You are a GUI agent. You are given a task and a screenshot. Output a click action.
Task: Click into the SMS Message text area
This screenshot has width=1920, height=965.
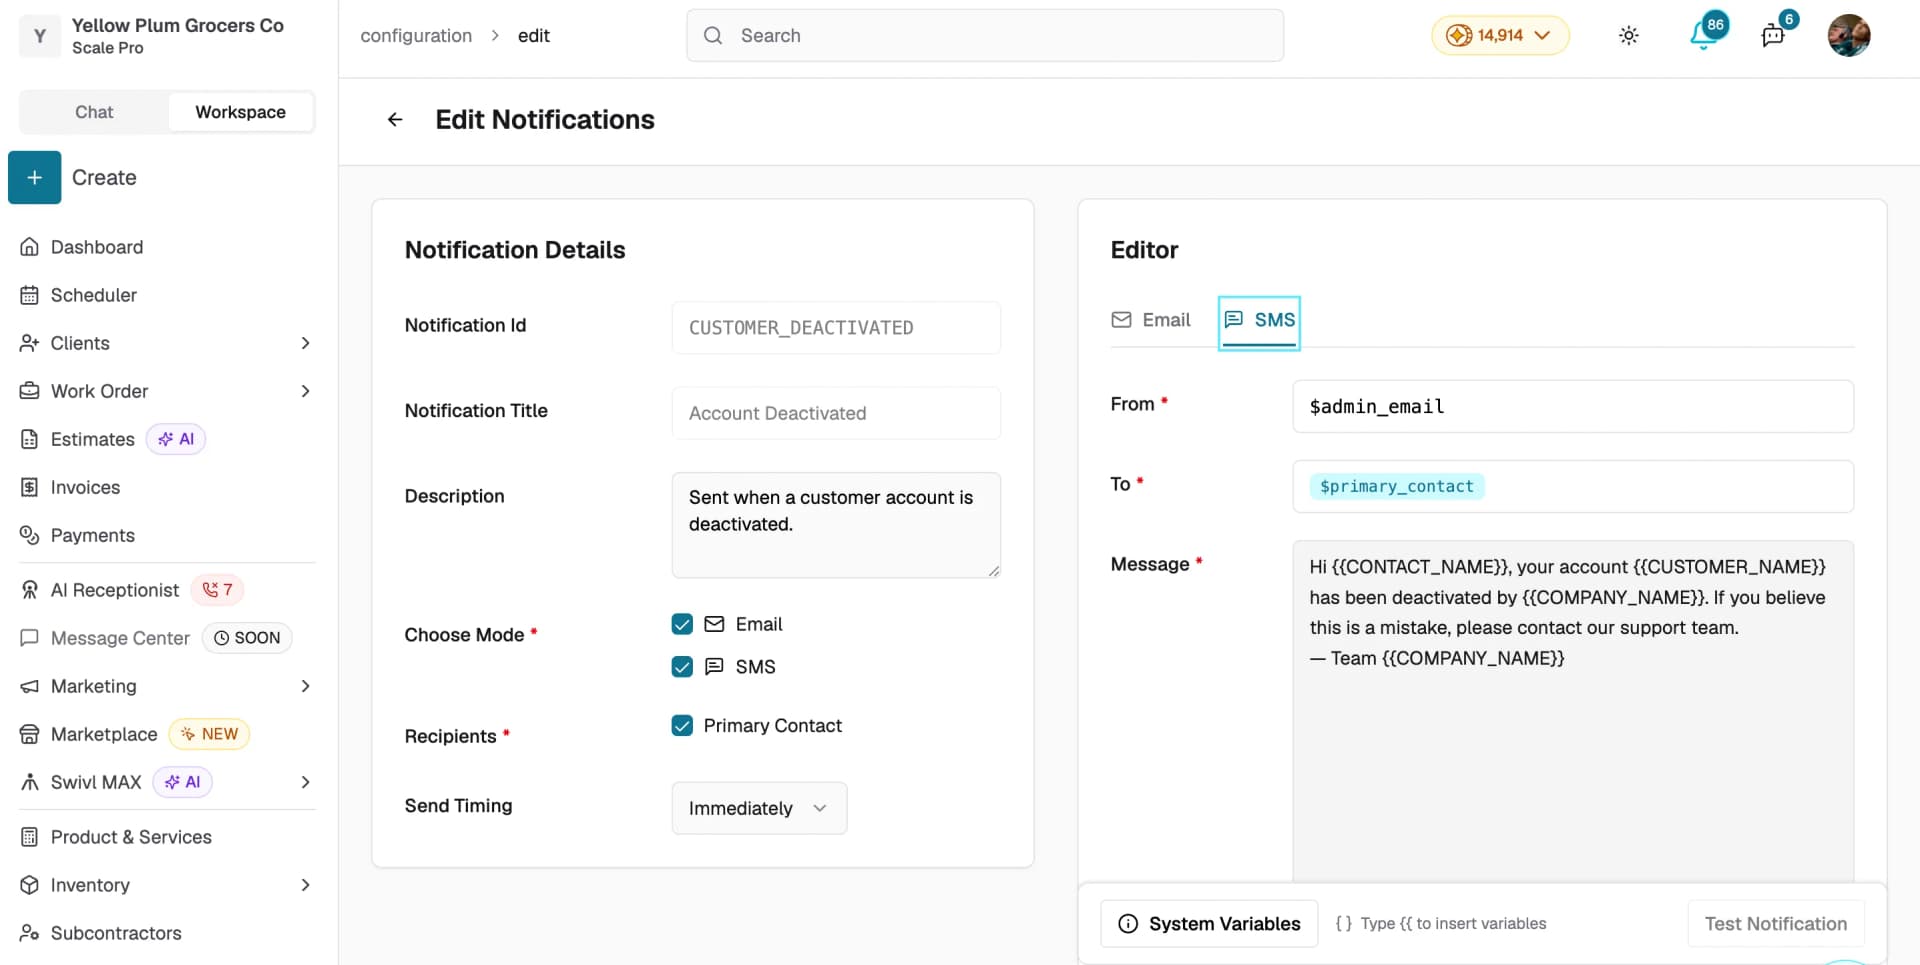click(x=1573, y=712)
